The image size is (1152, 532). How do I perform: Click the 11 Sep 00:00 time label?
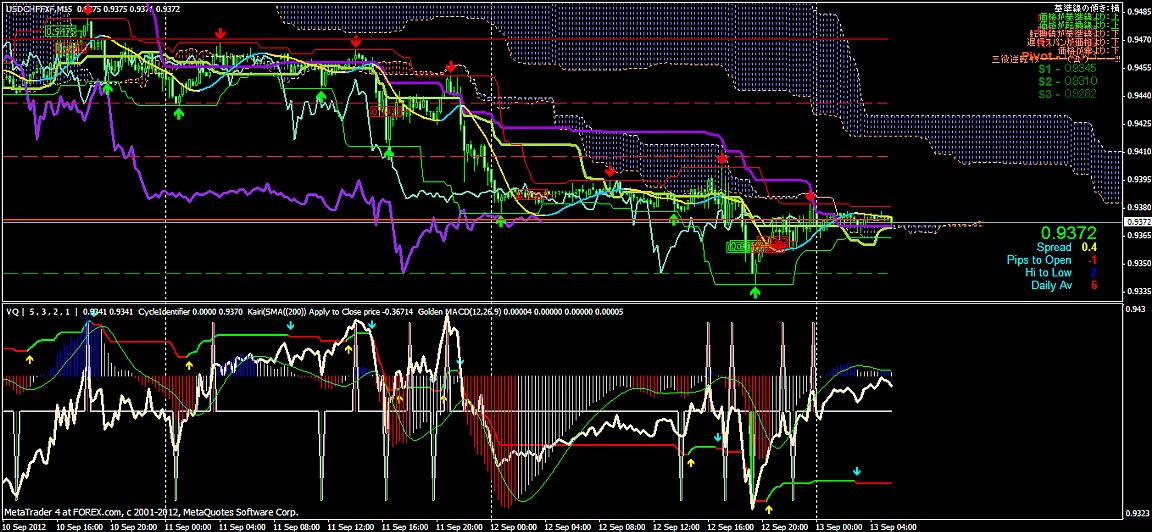[190, 526]
